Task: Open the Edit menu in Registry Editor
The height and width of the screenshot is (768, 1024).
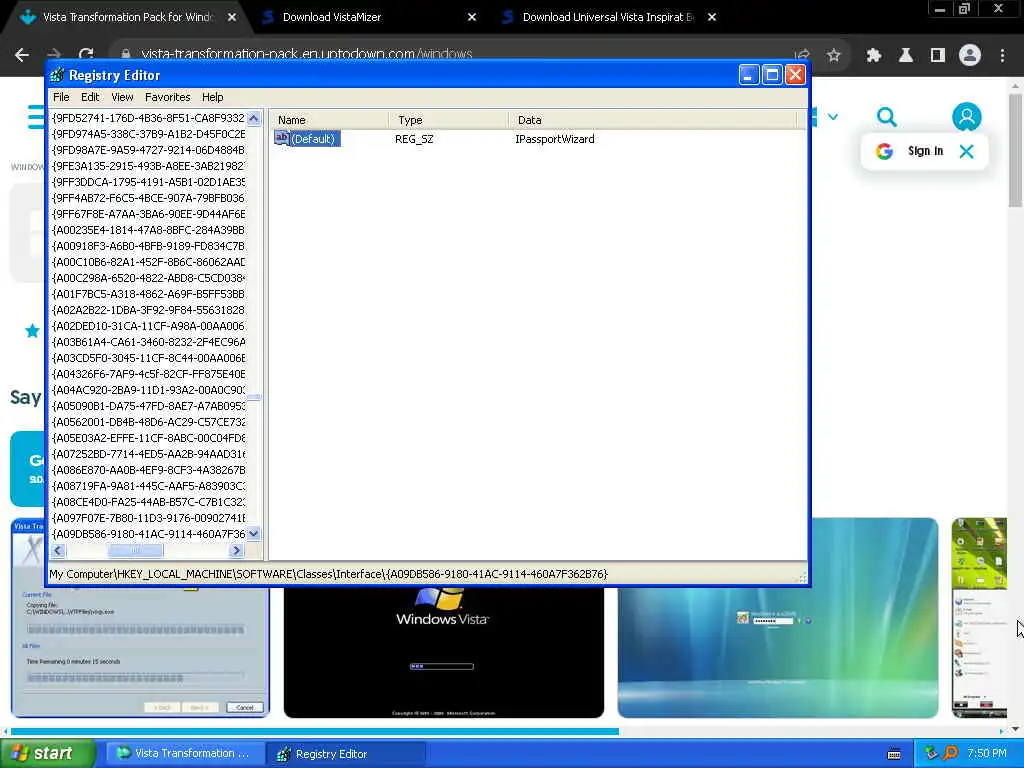Action: 90,97
